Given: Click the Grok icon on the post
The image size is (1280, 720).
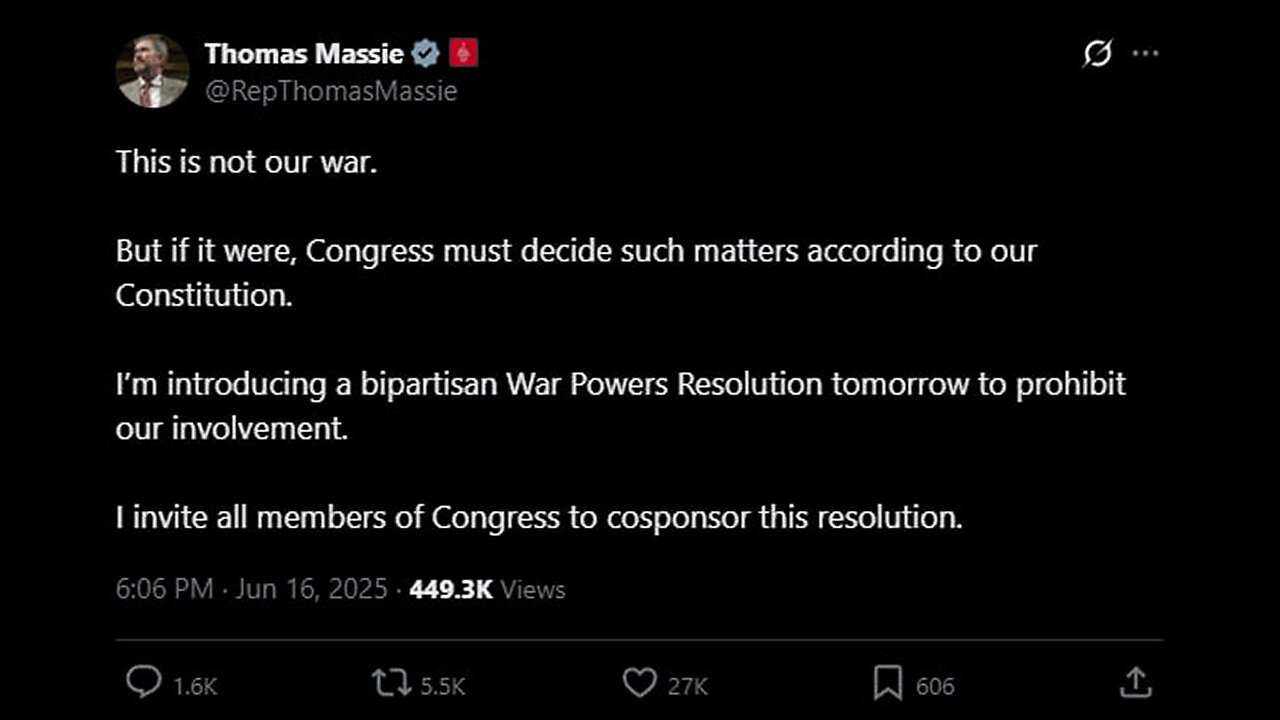Looking at the screenshot, I should [x=1097, y=55].
